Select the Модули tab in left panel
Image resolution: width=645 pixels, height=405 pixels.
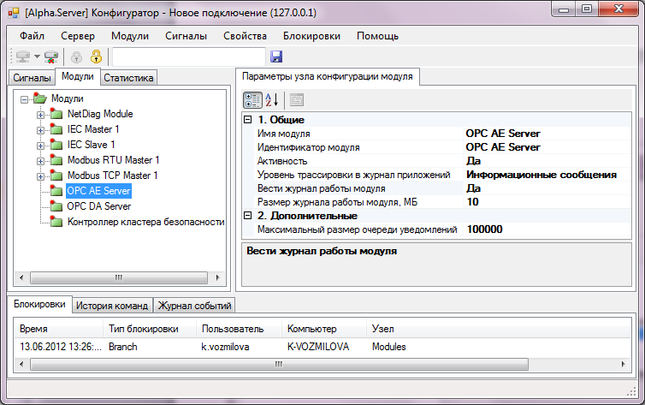click(77, 76)
